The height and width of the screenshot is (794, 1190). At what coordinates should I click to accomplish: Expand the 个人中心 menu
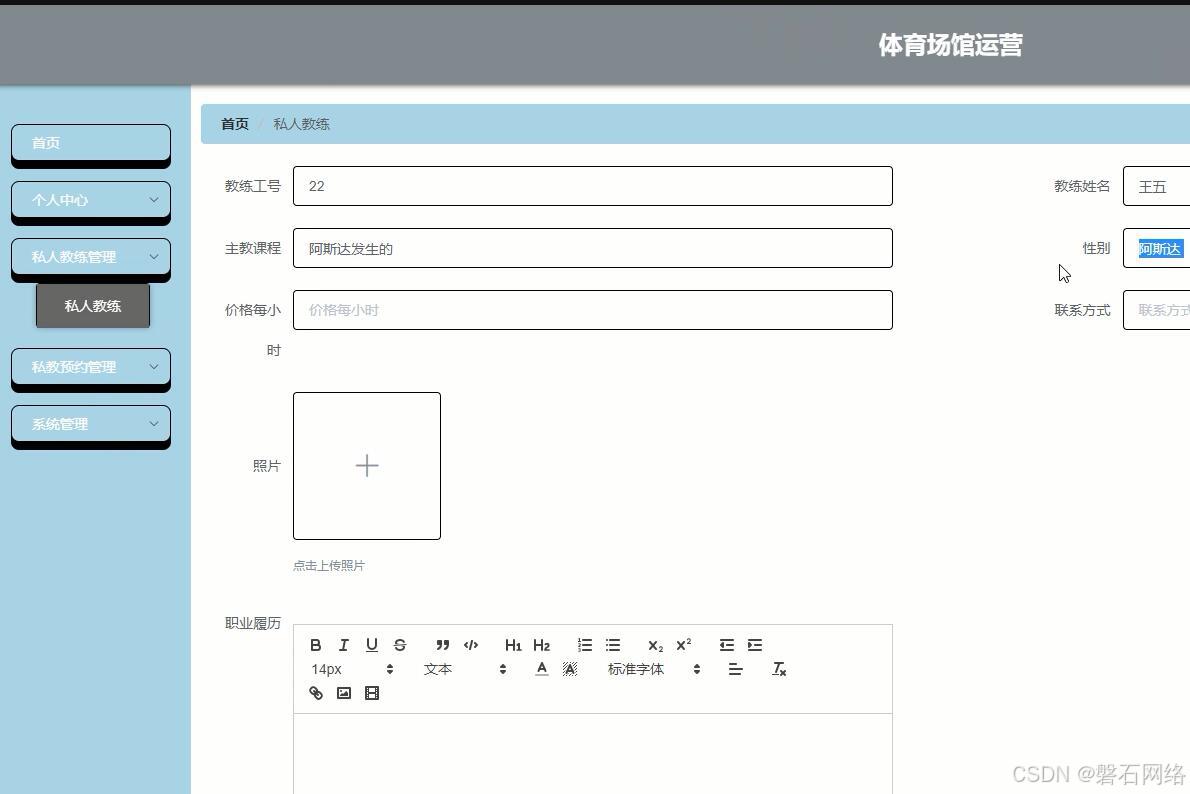[x=91, y=200]
